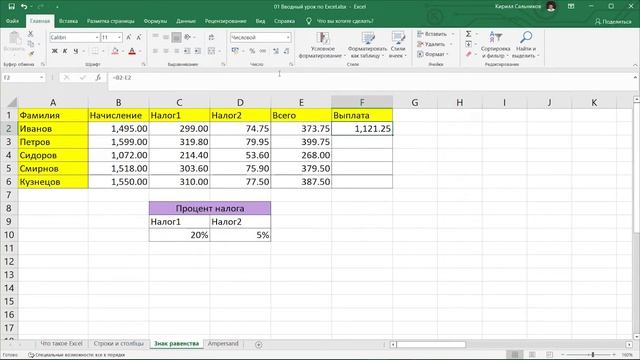Increase font size with larger A icon

pyautogui.click(x=129, y=37)
